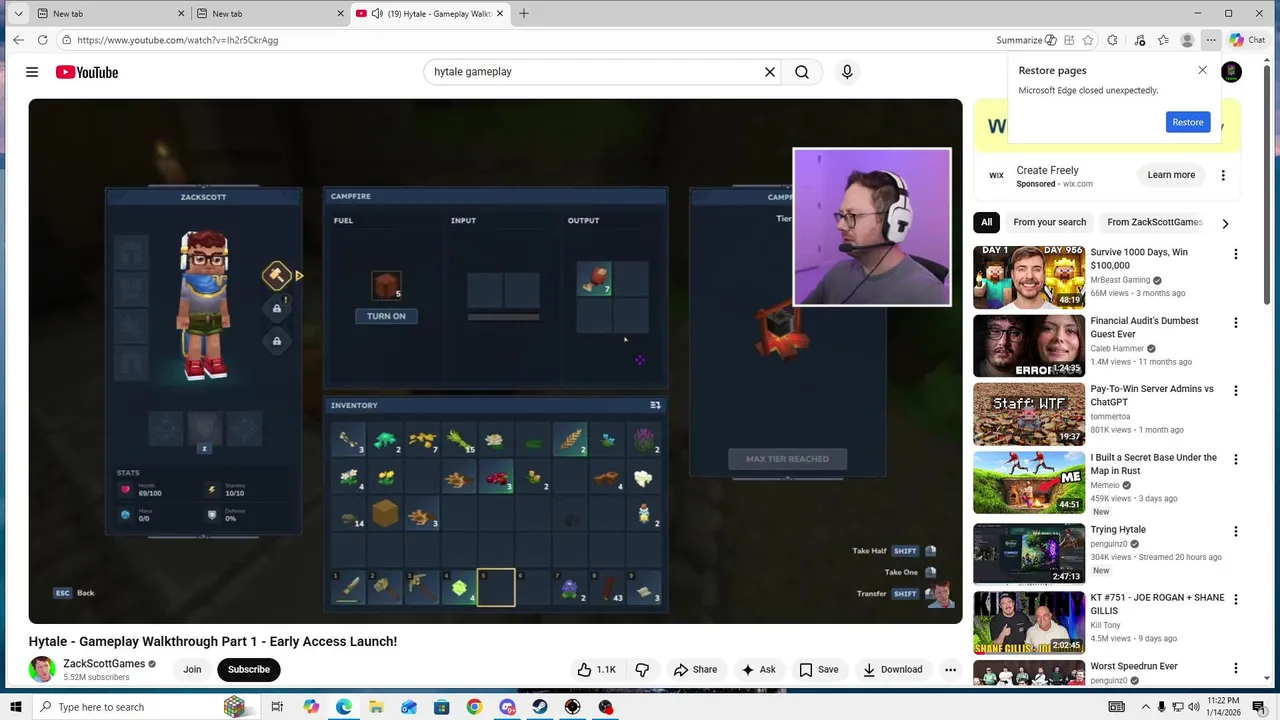Show more filter chips with right arrow
This screenshot has height=720, width=1280.
pos(1225,223)
